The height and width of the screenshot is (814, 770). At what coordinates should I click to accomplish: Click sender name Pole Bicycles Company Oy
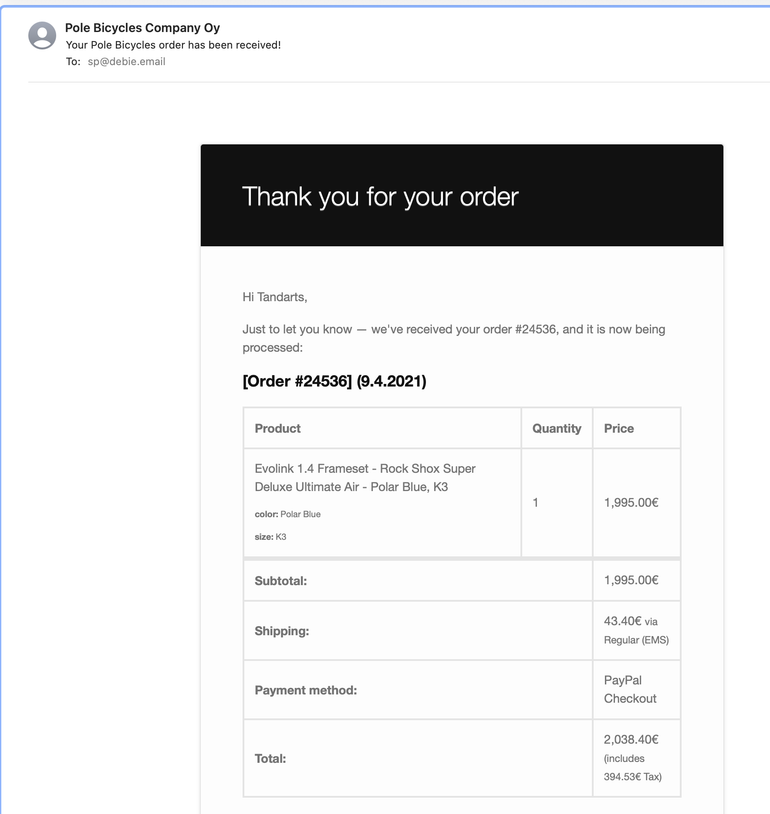tap(142, 28)
